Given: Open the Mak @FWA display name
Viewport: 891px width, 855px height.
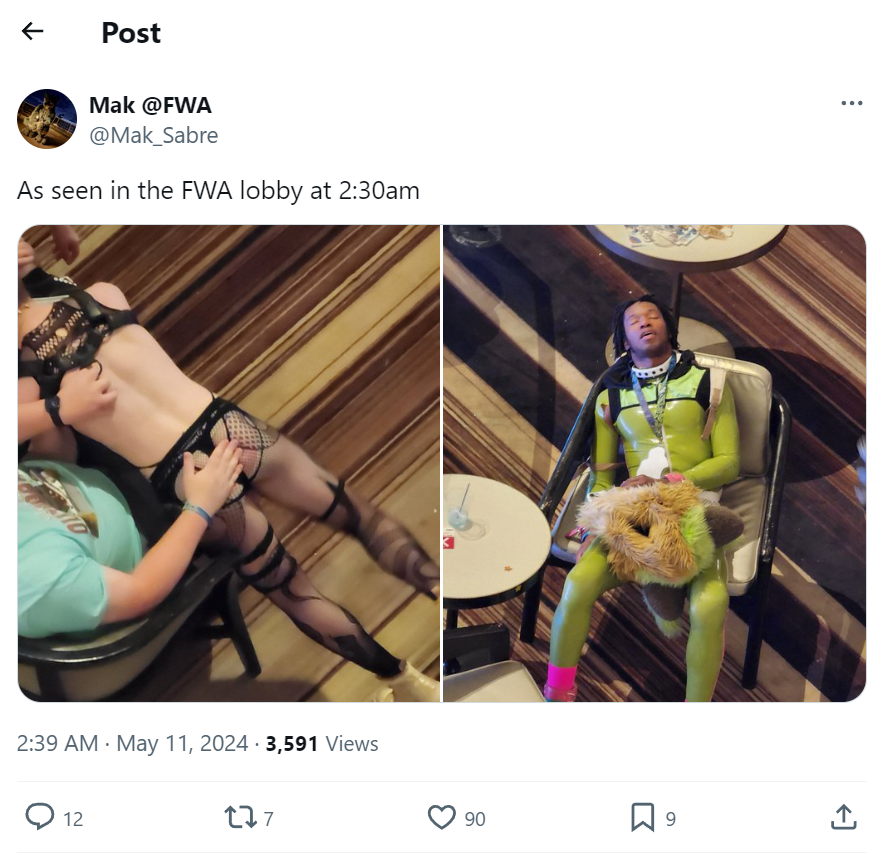Looking at the screenshot, I should click(151, 105).
